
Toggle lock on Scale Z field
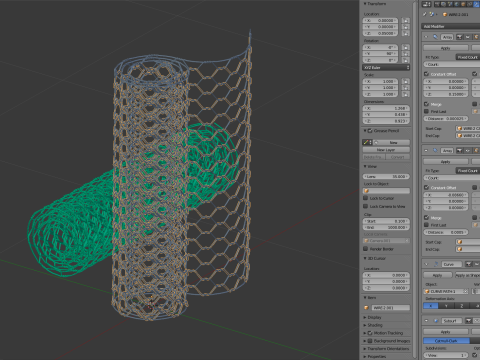tap(406, 94)
